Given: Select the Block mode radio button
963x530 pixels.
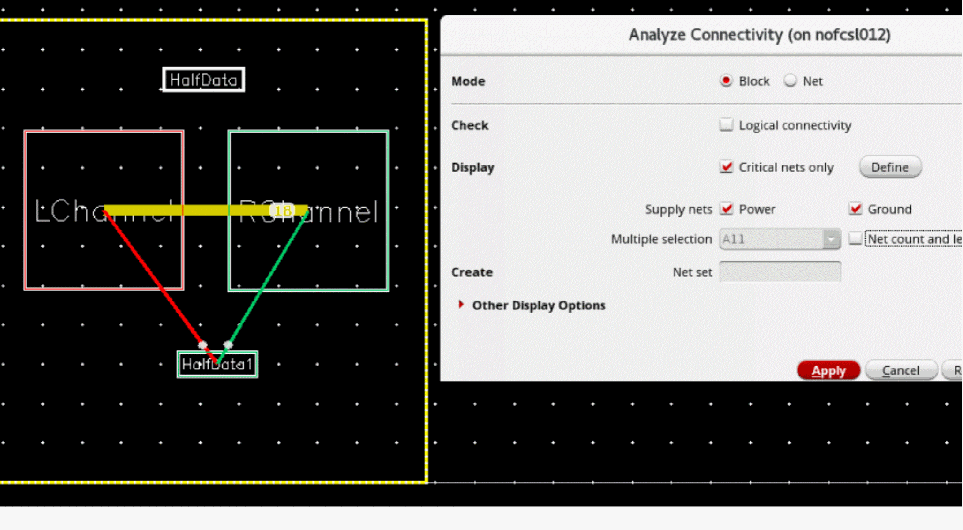Looking at the screenshot, I should tap(726, 81).
